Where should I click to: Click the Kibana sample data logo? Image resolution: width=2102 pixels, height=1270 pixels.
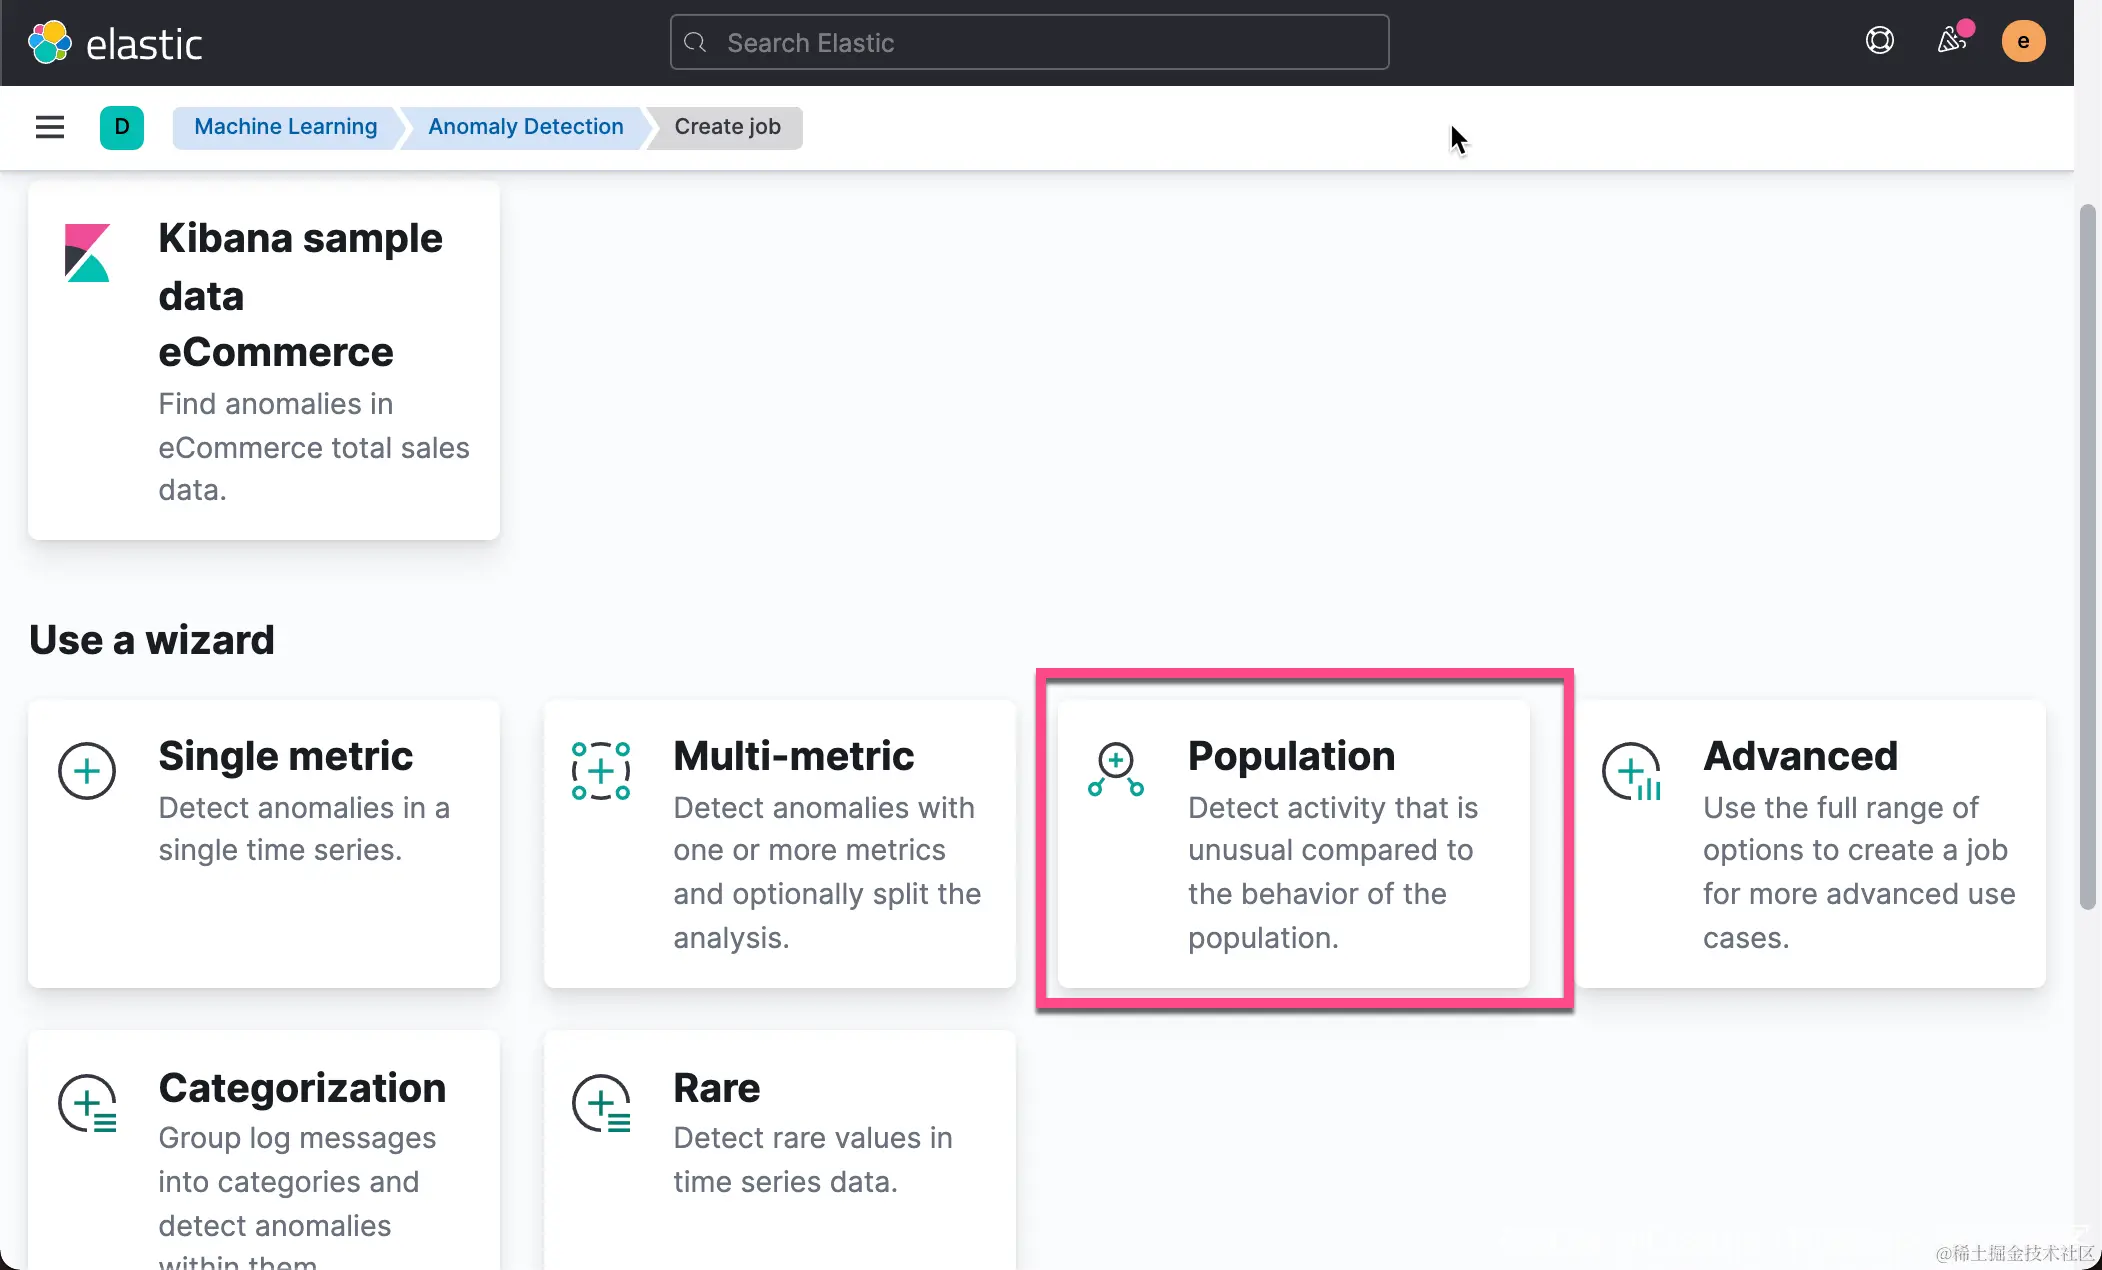tap(87, 253)
